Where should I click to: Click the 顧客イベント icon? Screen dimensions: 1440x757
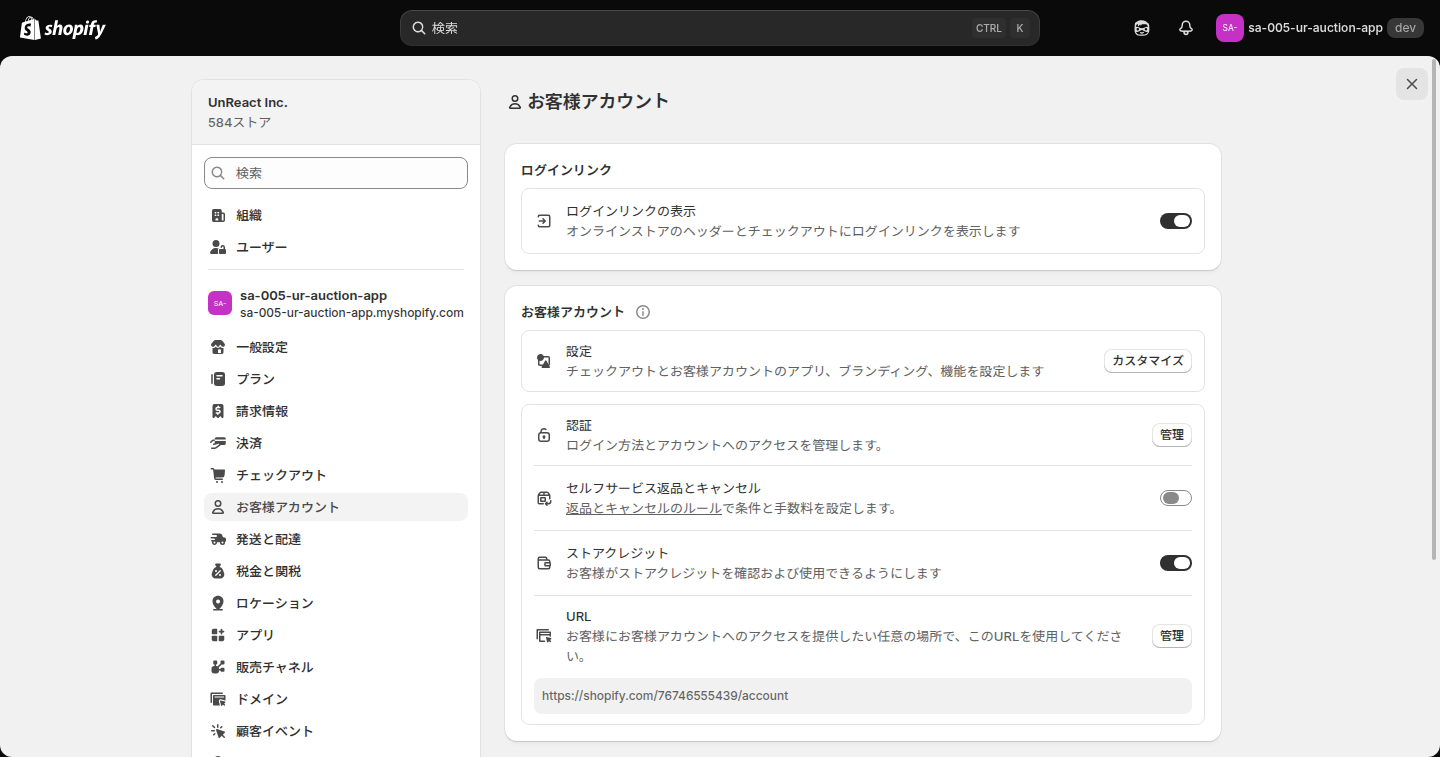point(218,731)
